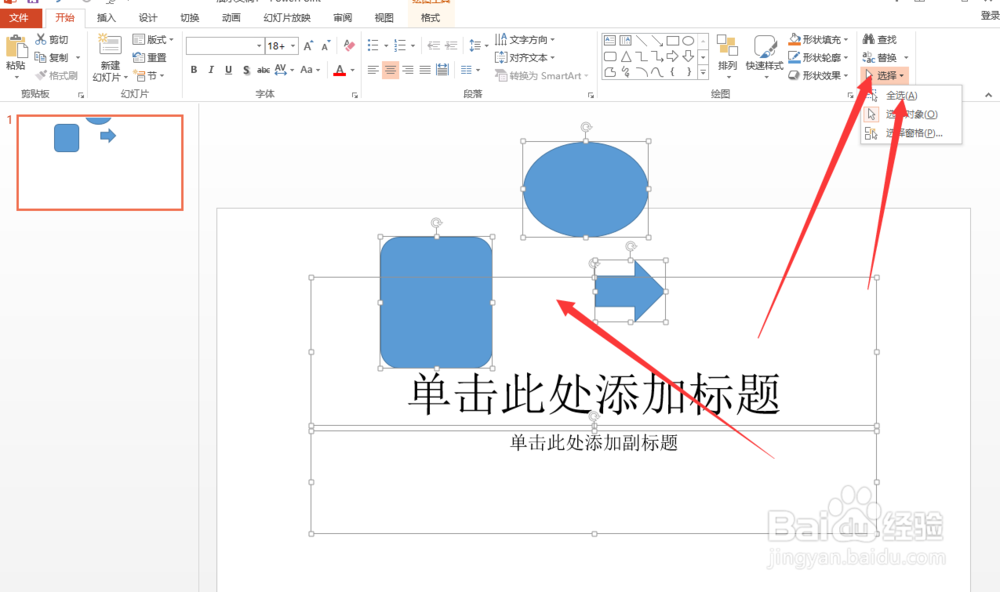Pick the triangle shape in shapes gallery

626,57
